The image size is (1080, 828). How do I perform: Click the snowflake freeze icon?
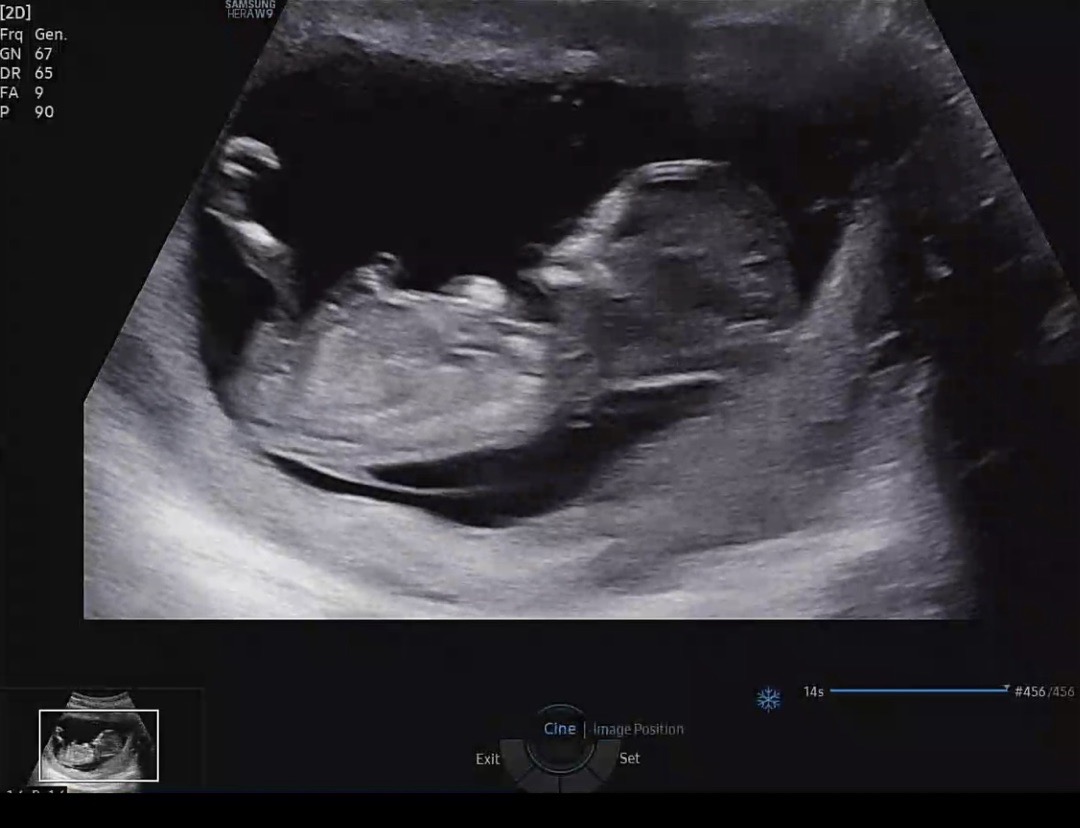click(x=768, y=698)
